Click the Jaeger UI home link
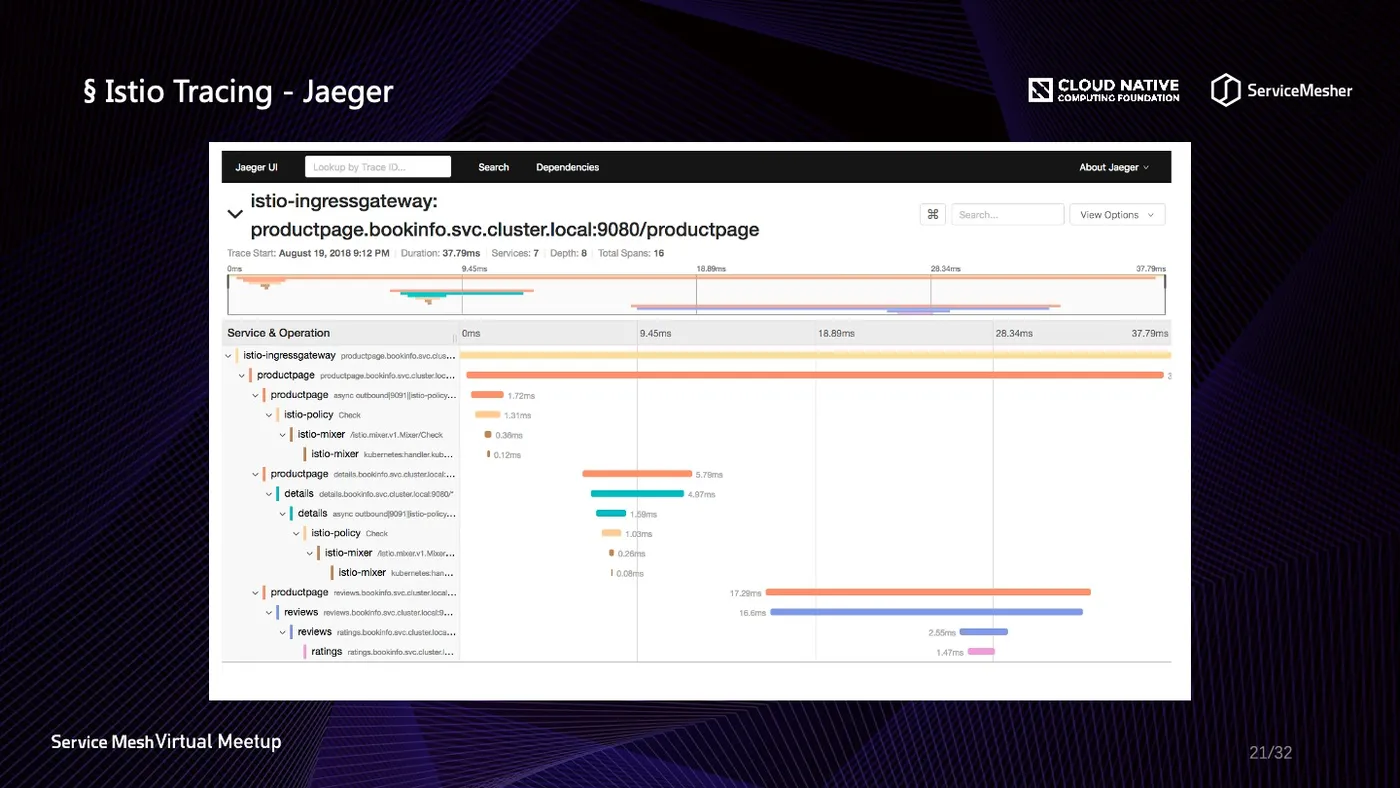 (x=256, y=167)
